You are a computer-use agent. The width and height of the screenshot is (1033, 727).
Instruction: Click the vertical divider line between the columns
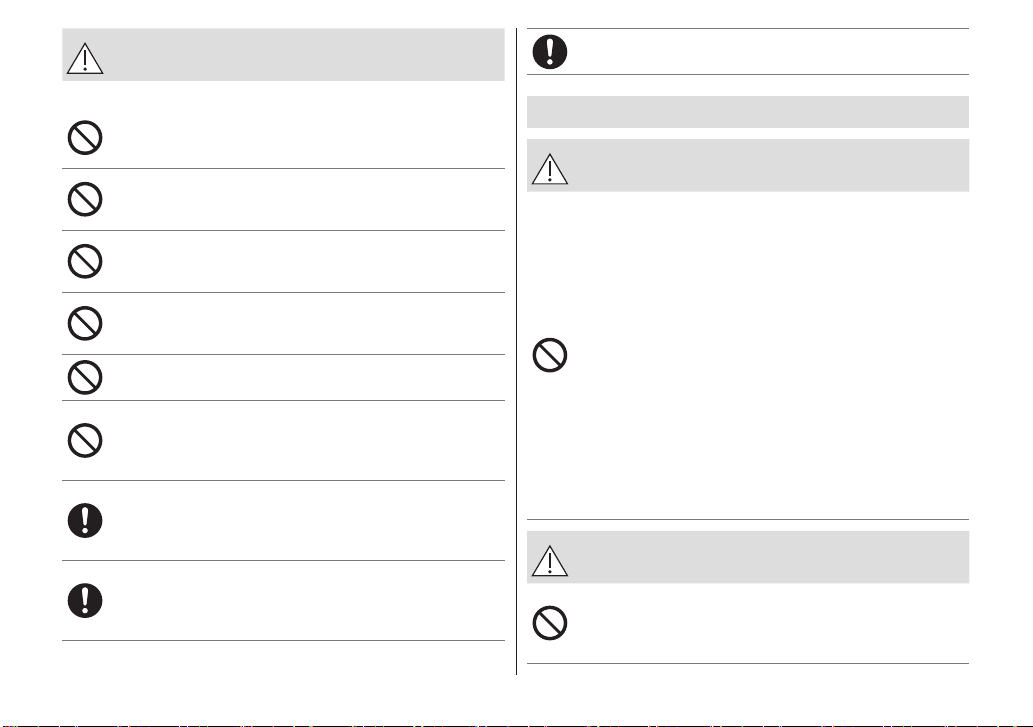516,352
